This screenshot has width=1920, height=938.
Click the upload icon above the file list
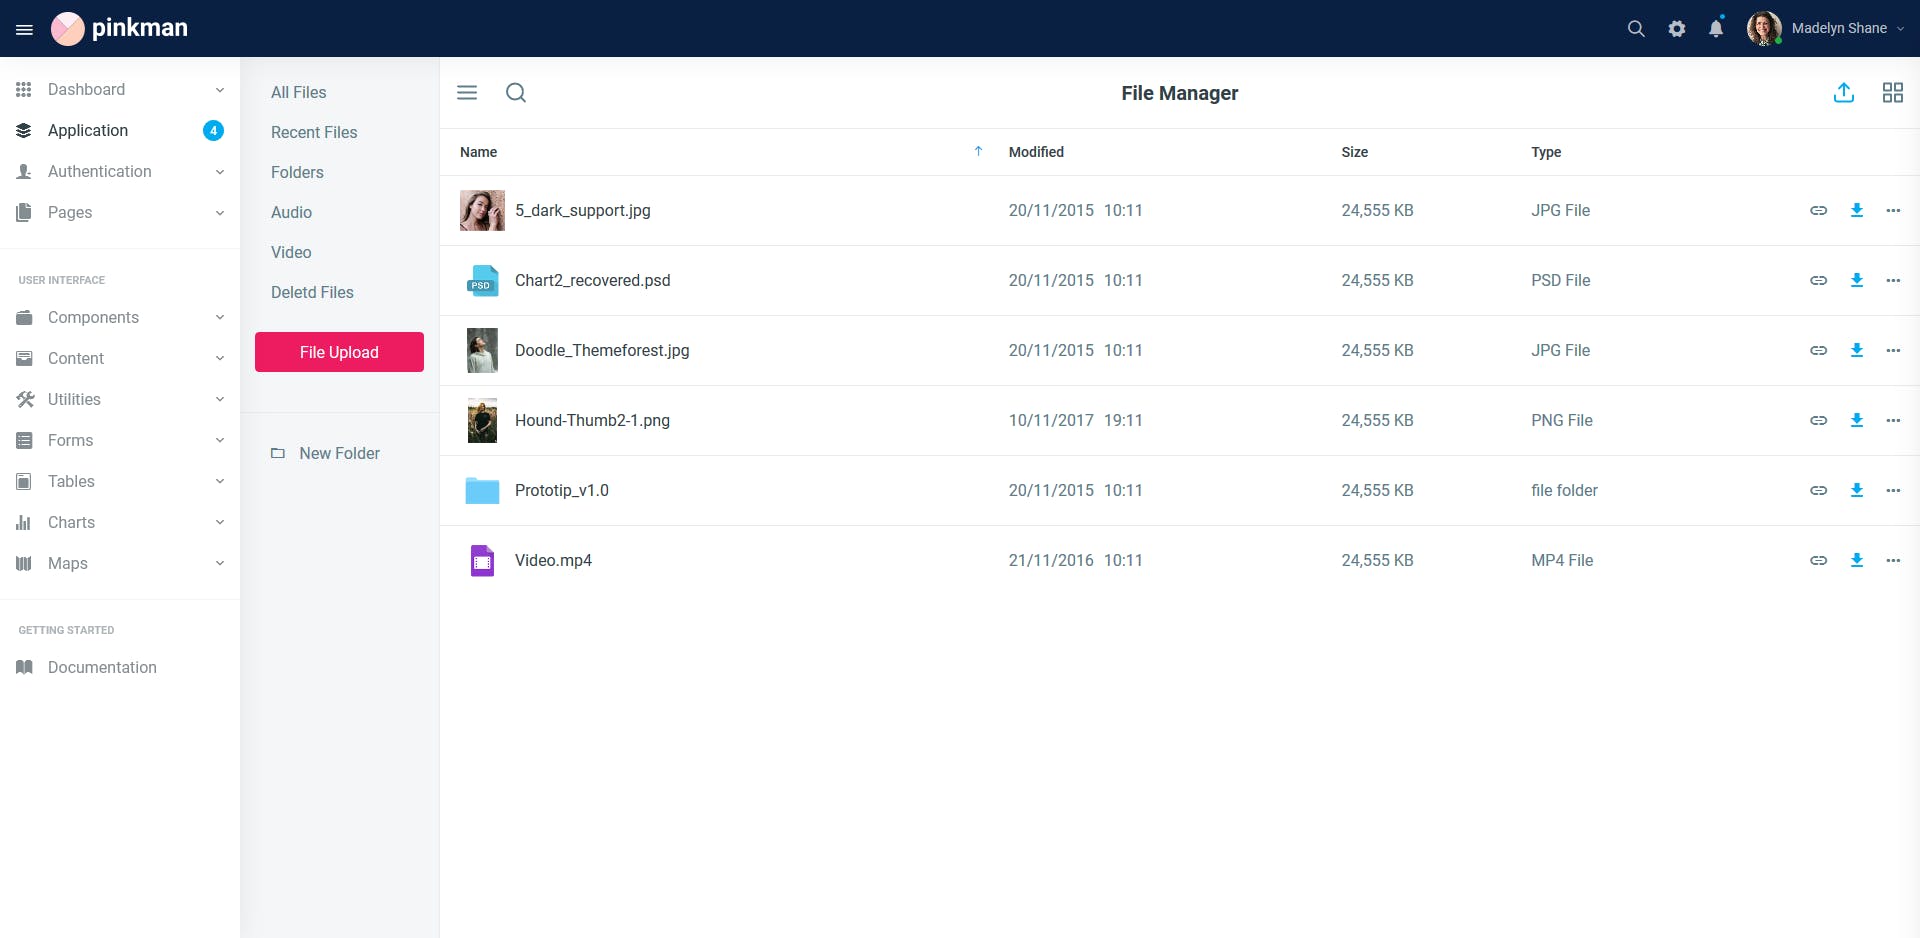coord(1844,92)
